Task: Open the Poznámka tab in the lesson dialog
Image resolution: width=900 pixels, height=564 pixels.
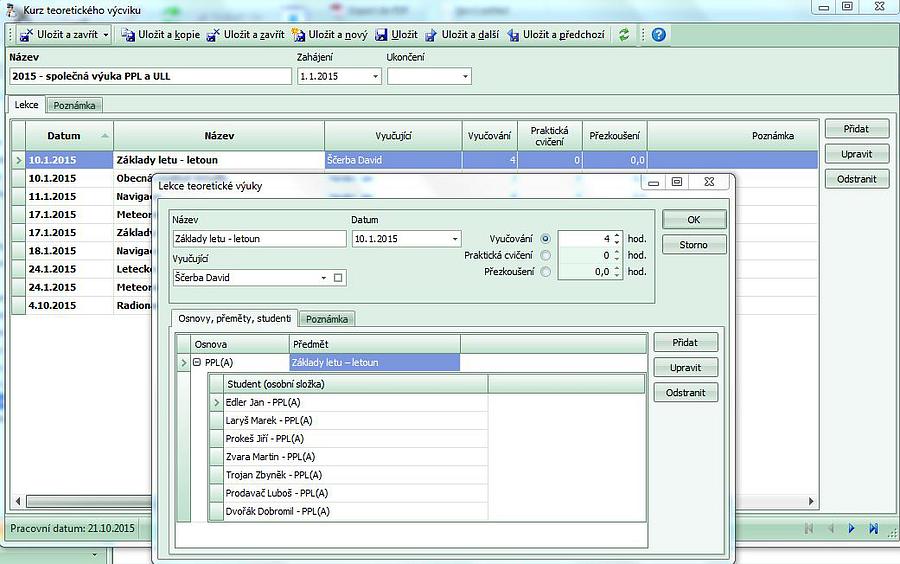Action: (x=328, y=319)
